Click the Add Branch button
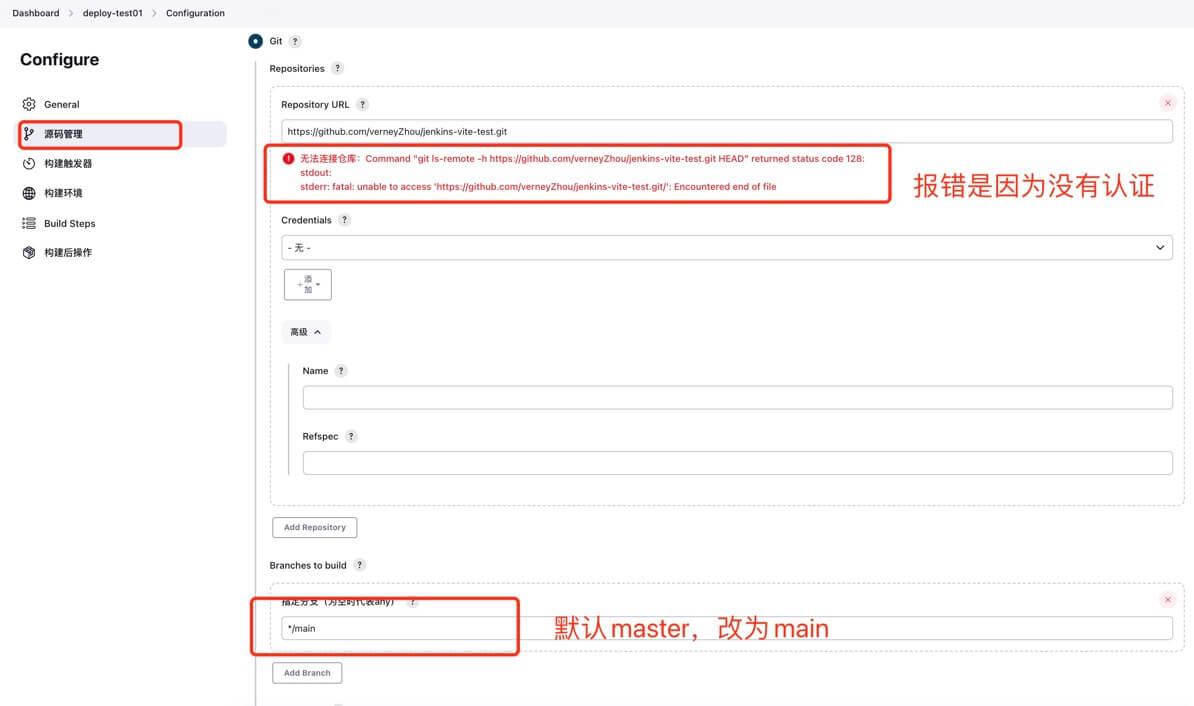1194x706 pixels. pos(307,673)
